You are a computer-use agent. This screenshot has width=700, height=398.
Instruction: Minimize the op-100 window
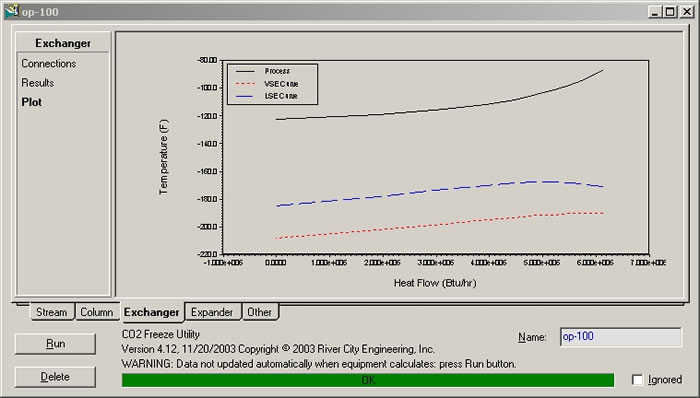click(654, 12)
